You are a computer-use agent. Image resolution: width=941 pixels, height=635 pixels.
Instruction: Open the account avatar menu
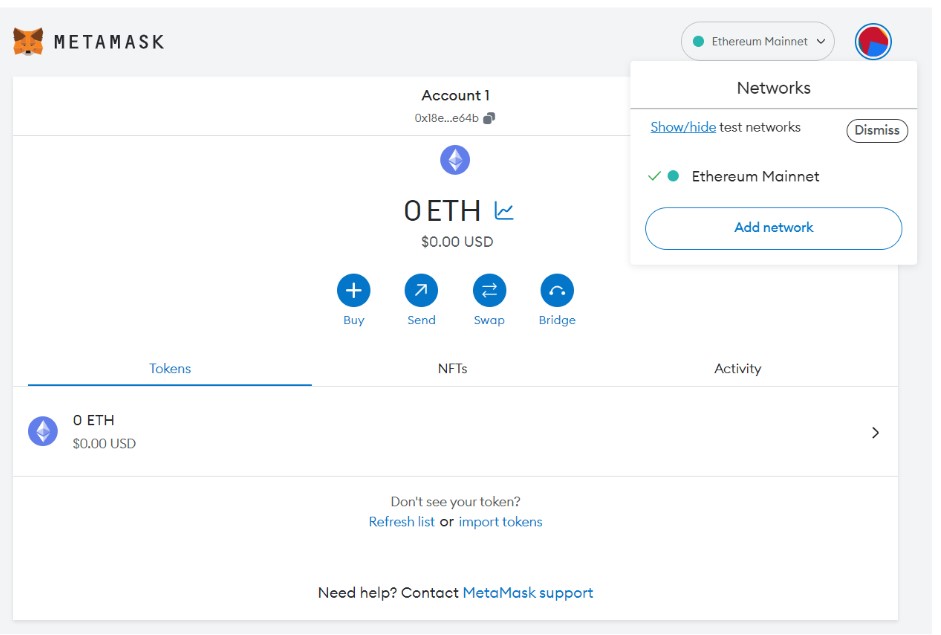873,41
